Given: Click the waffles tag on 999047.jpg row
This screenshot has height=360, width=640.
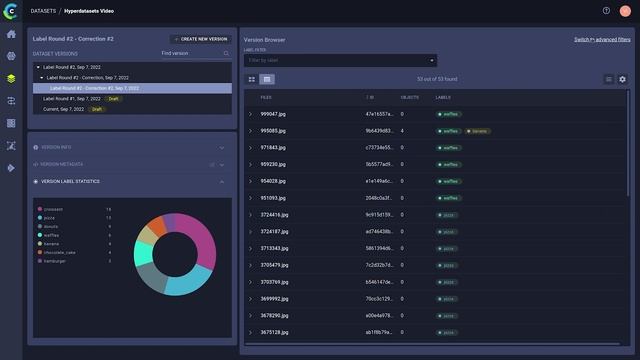Looking at the screenshot, I should 448,114.
